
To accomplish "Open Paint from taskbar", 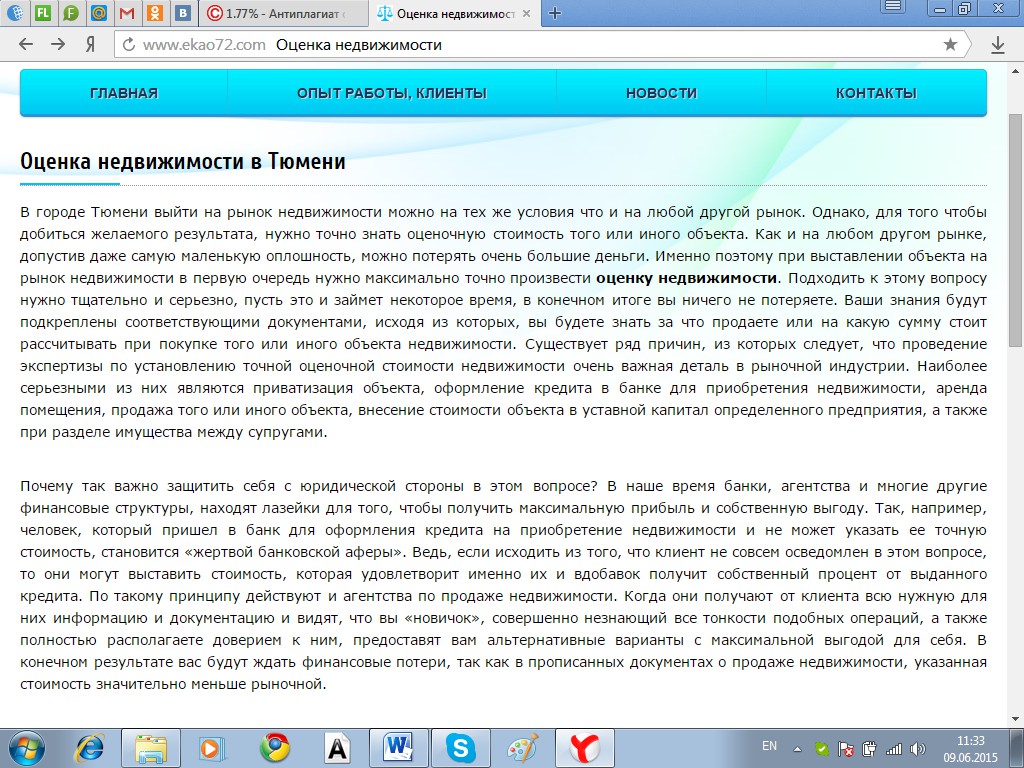I will tap(522, 748).
